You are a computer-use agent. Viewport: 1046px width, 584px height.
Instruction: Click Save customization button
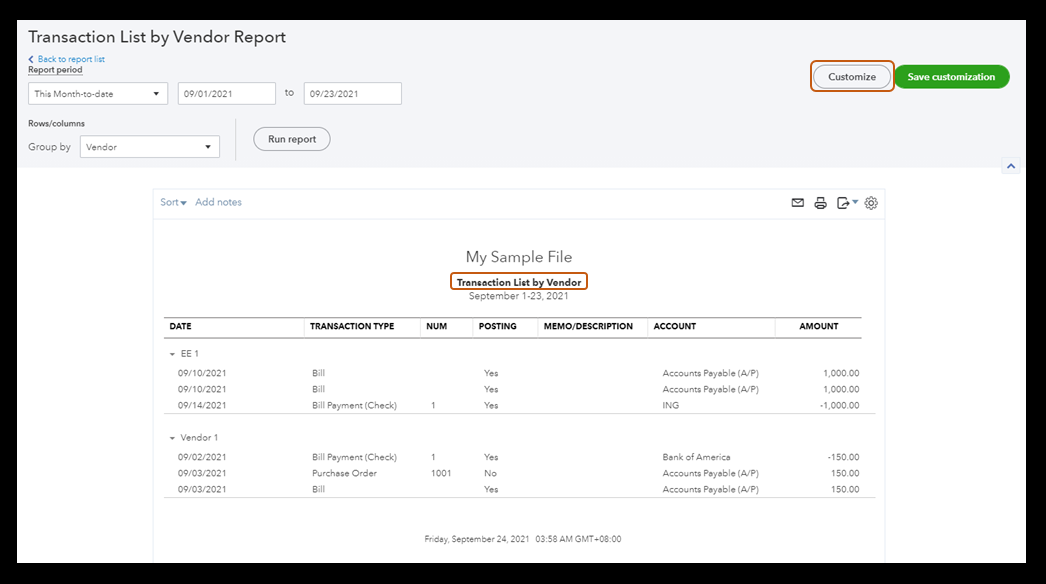951,77
